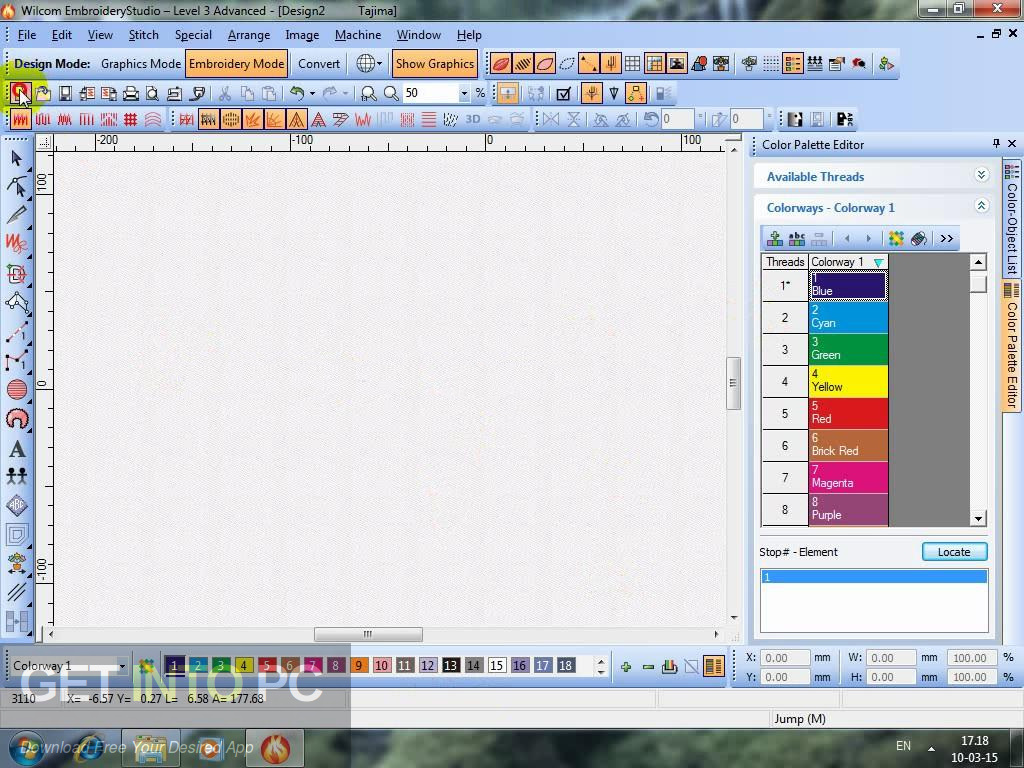This screenshot has height=768, width=1024.
Task: Open the zoom percentage dropdown
Action: point(464,93)
